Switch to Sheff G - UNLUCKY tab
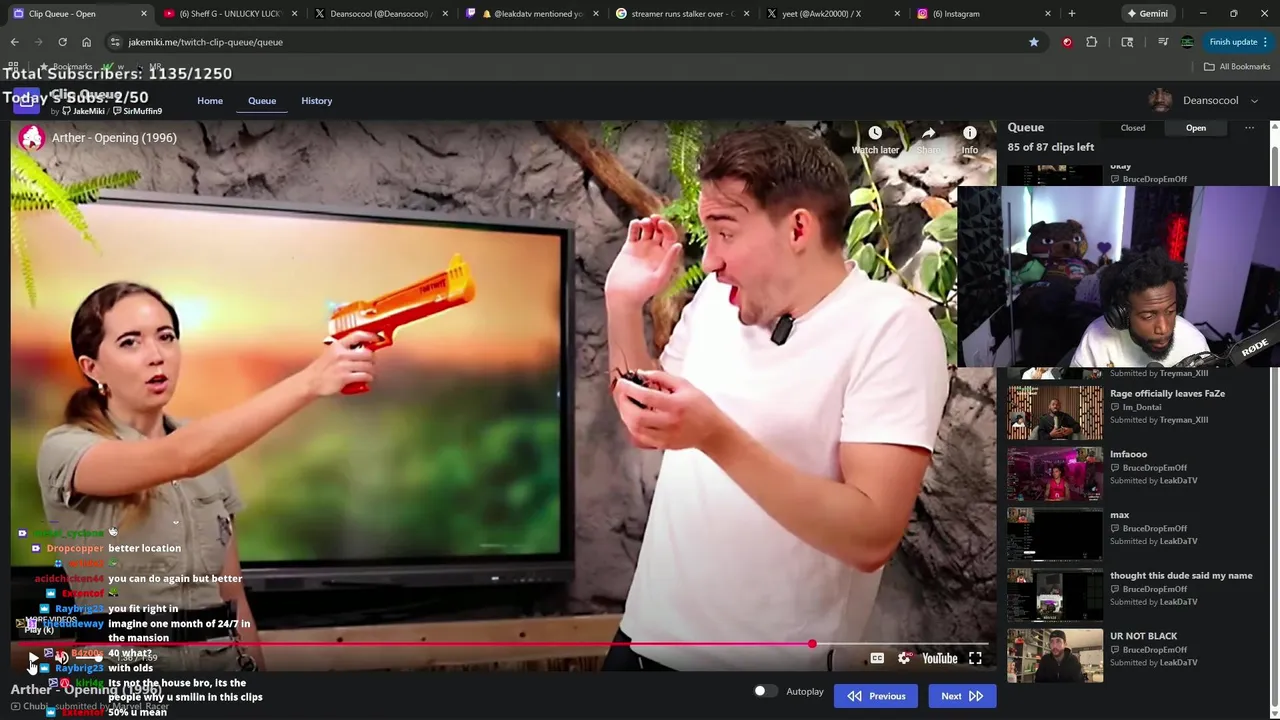The image size is (1280, 720). coord(230,14)
